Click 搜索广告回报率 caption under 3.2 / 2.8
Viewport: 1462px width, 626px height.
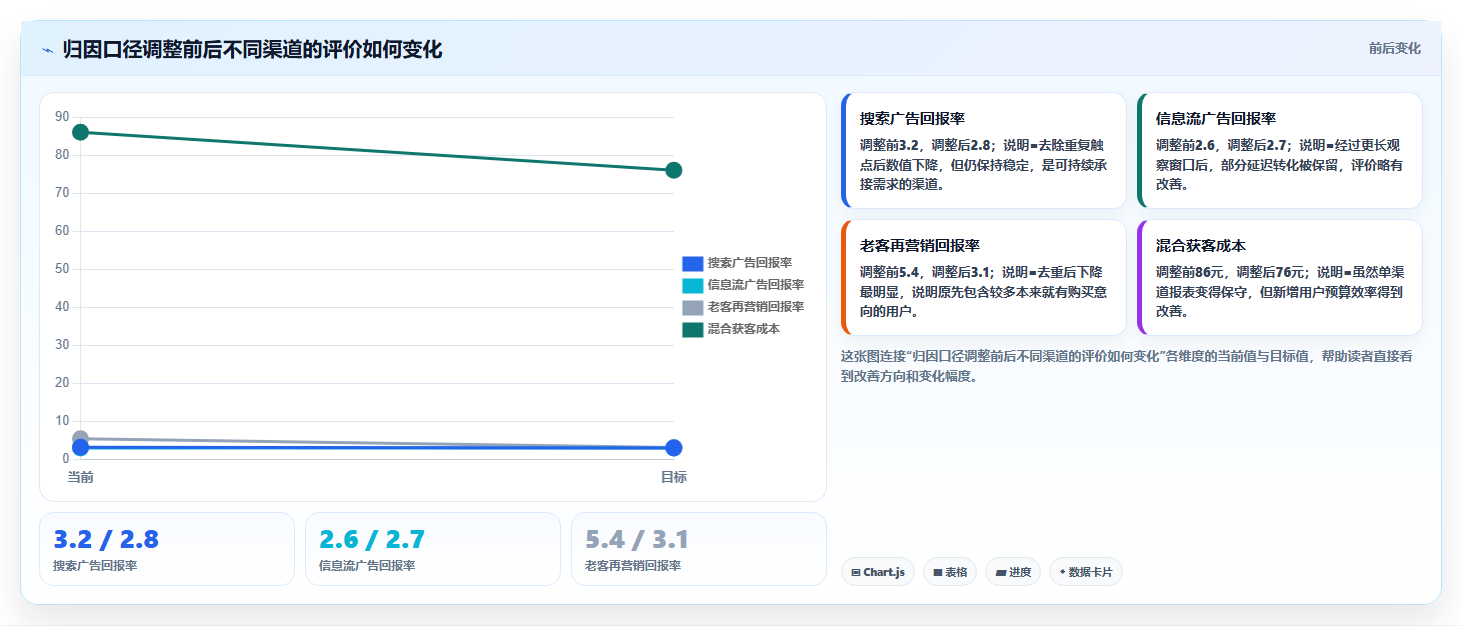95,566
